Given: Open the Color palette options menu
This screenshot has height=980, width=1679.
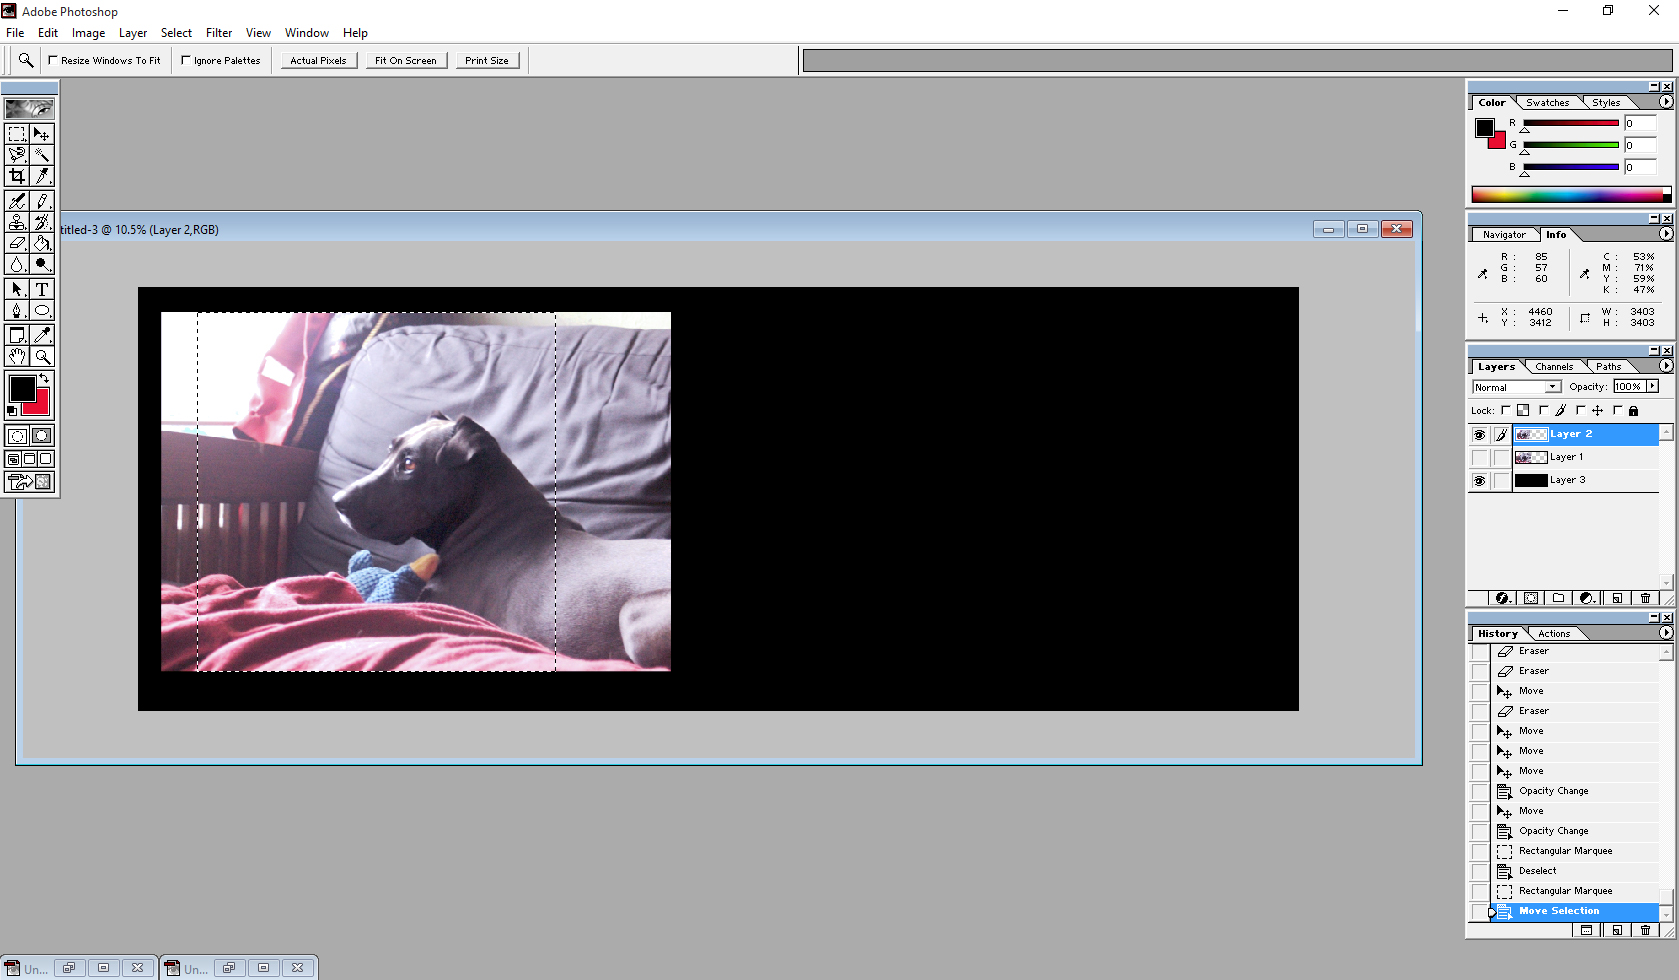Looking at the screenshot, I should pos(1666,102).
